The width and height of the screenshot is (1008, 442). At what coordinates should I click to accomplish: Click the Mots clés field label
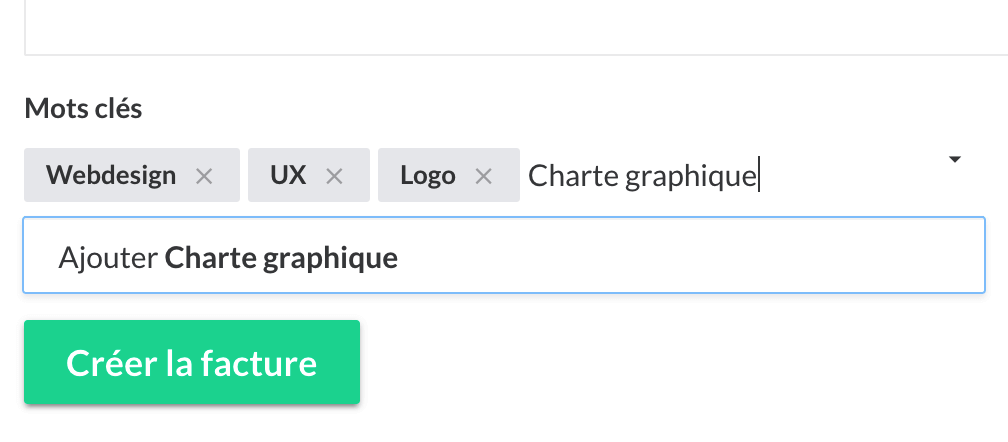click(x=83, y=109)
